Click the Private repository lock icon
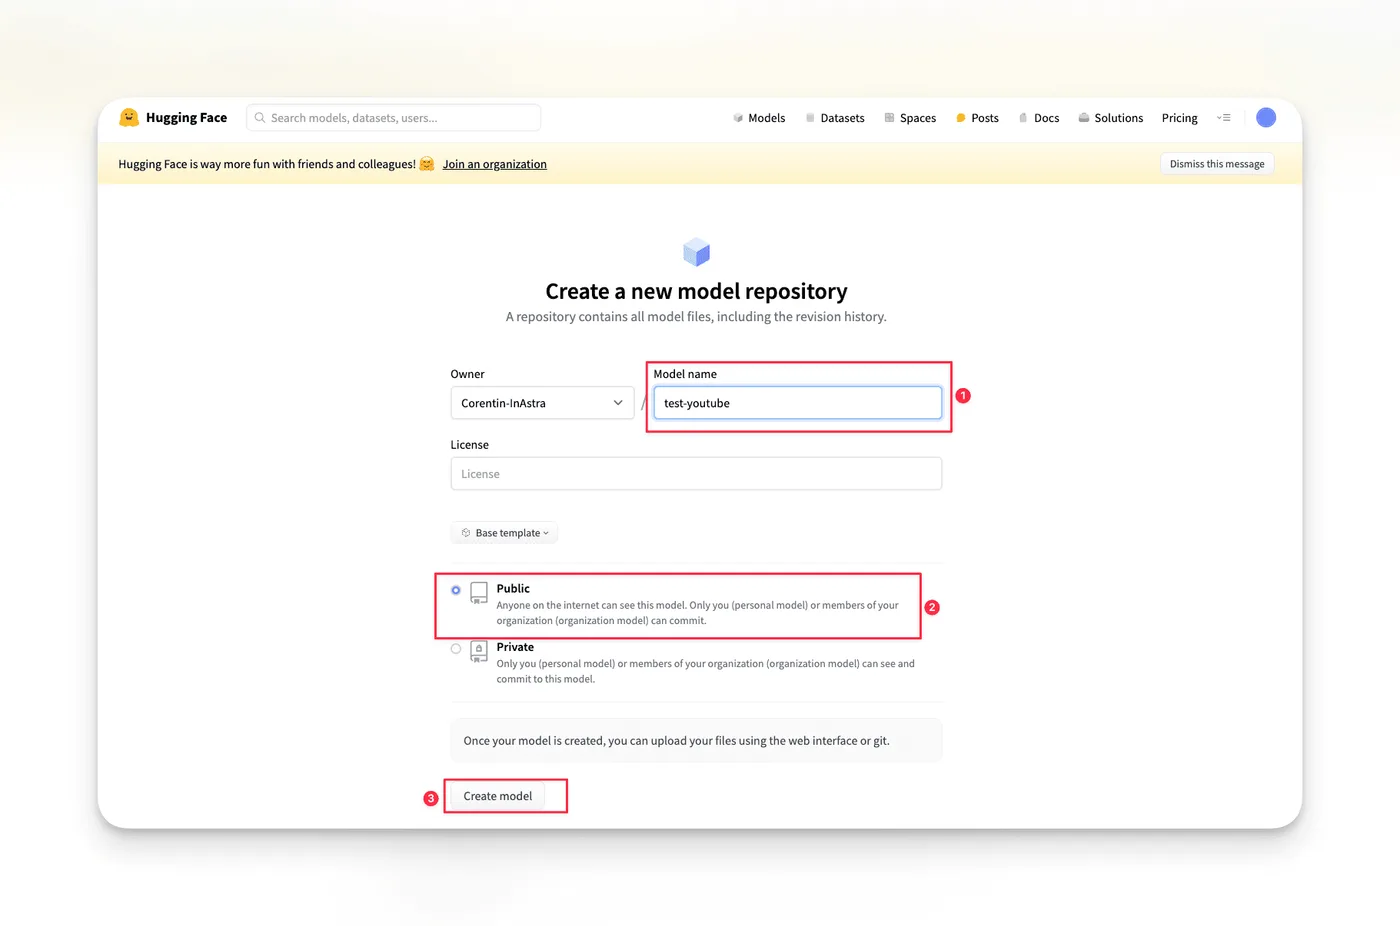Image resolution: width=1400 pixels, height=926 pixels. (479, 651)
